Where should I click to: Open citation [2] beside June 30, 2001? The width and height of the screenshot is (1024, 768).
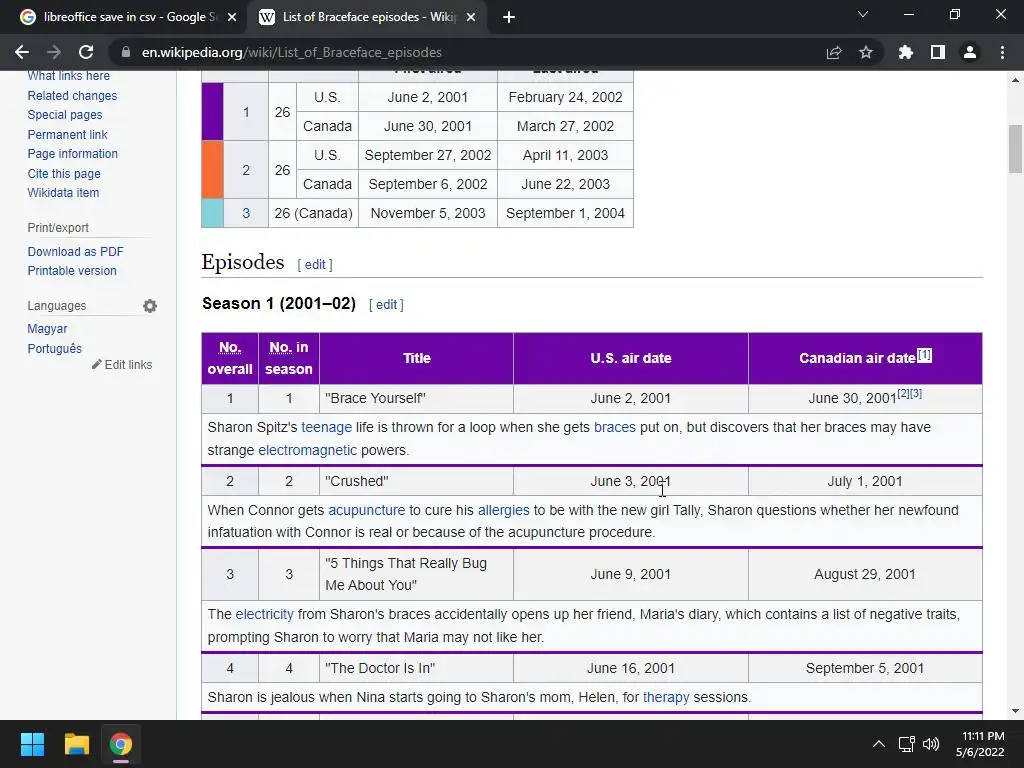(903, 393)
